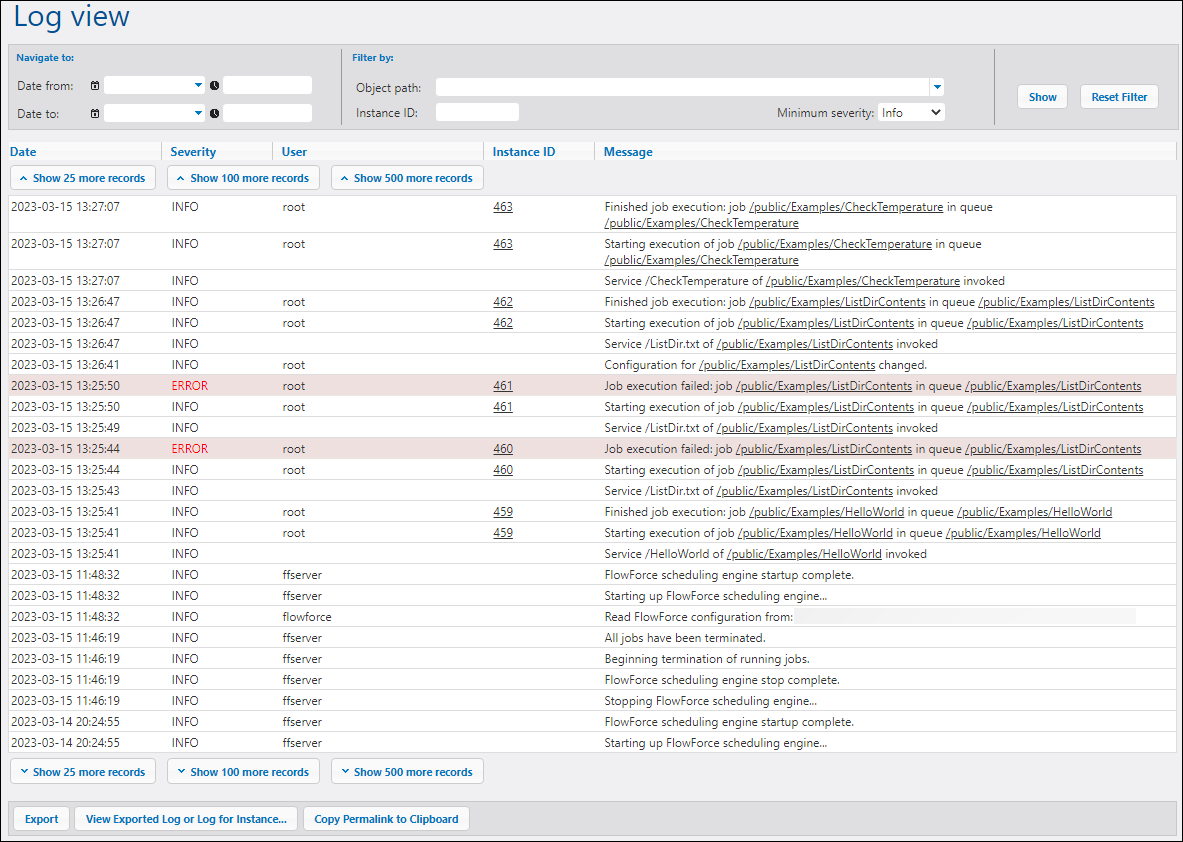Sort by the Date column header
1183x842 pixels.
23,152
